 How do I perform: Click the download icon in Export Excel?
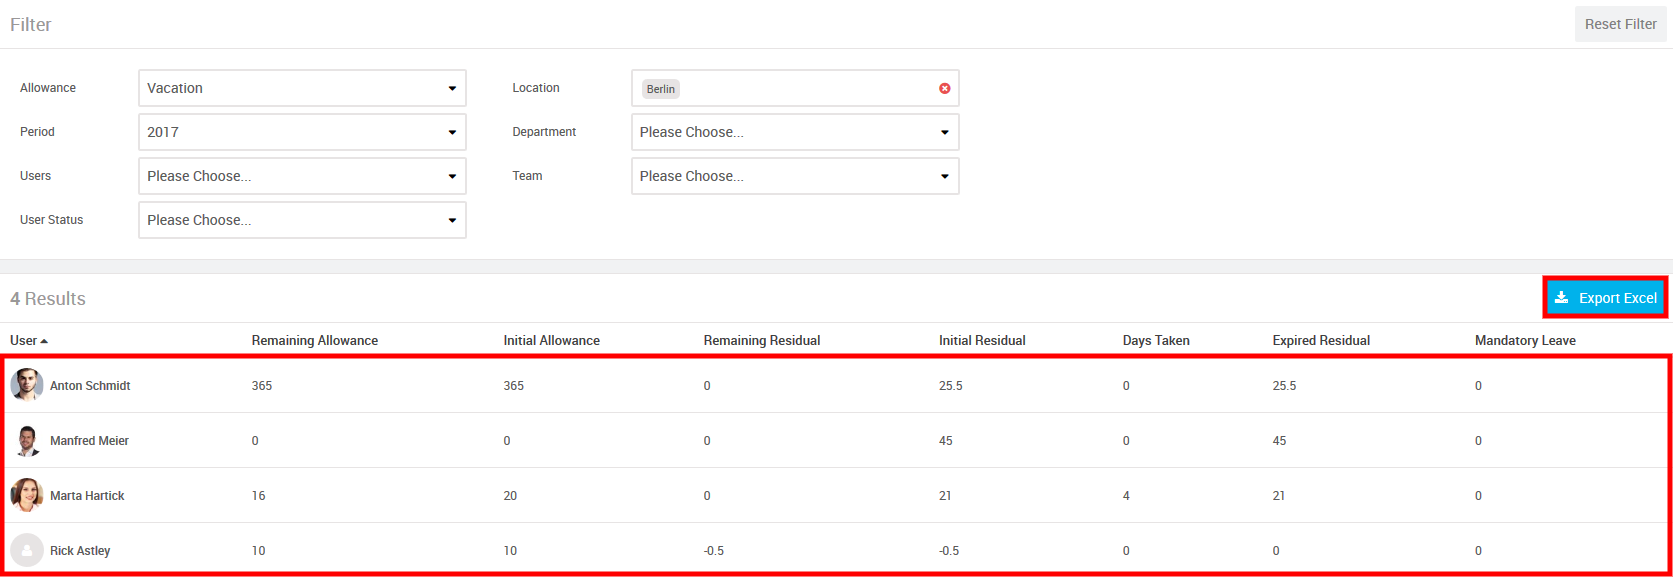(x=1561, y=298)
